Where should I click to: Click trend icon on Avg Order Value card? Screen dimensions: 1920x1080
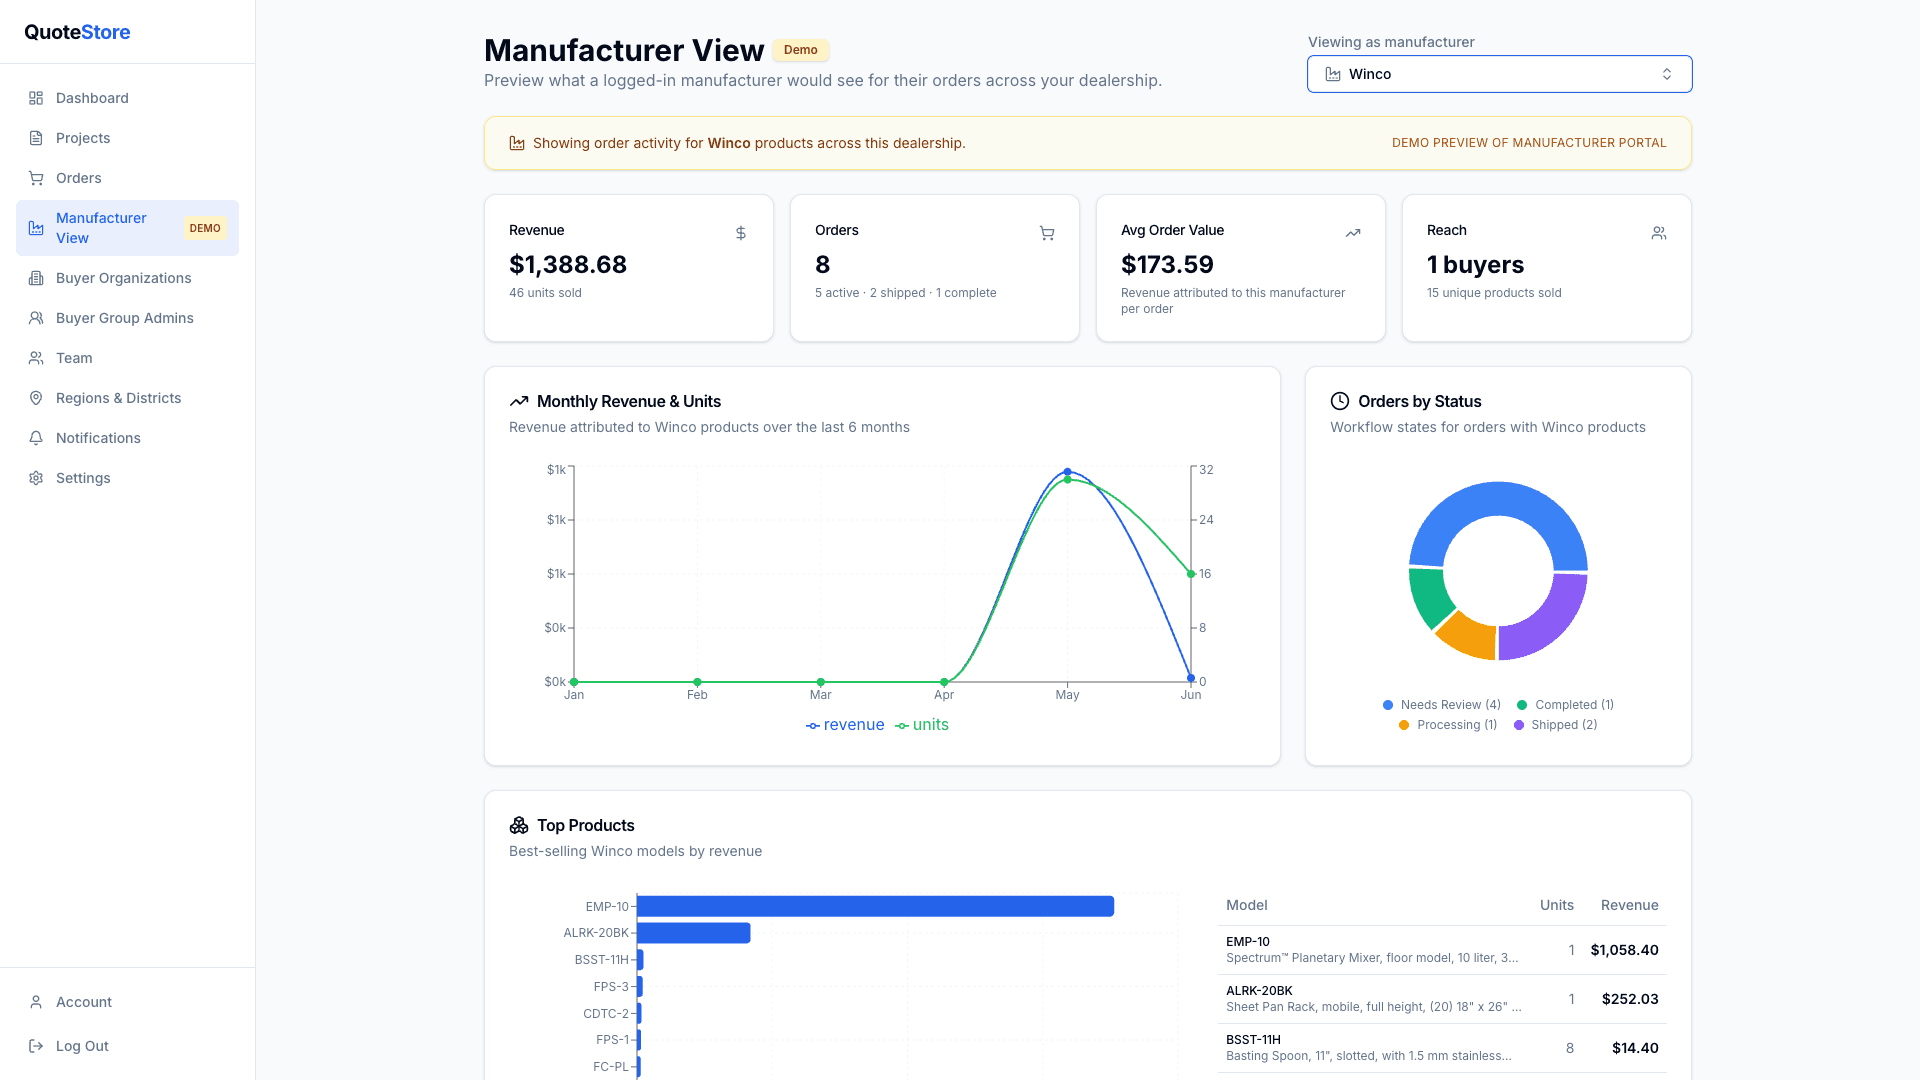(x=1353, y=233)
